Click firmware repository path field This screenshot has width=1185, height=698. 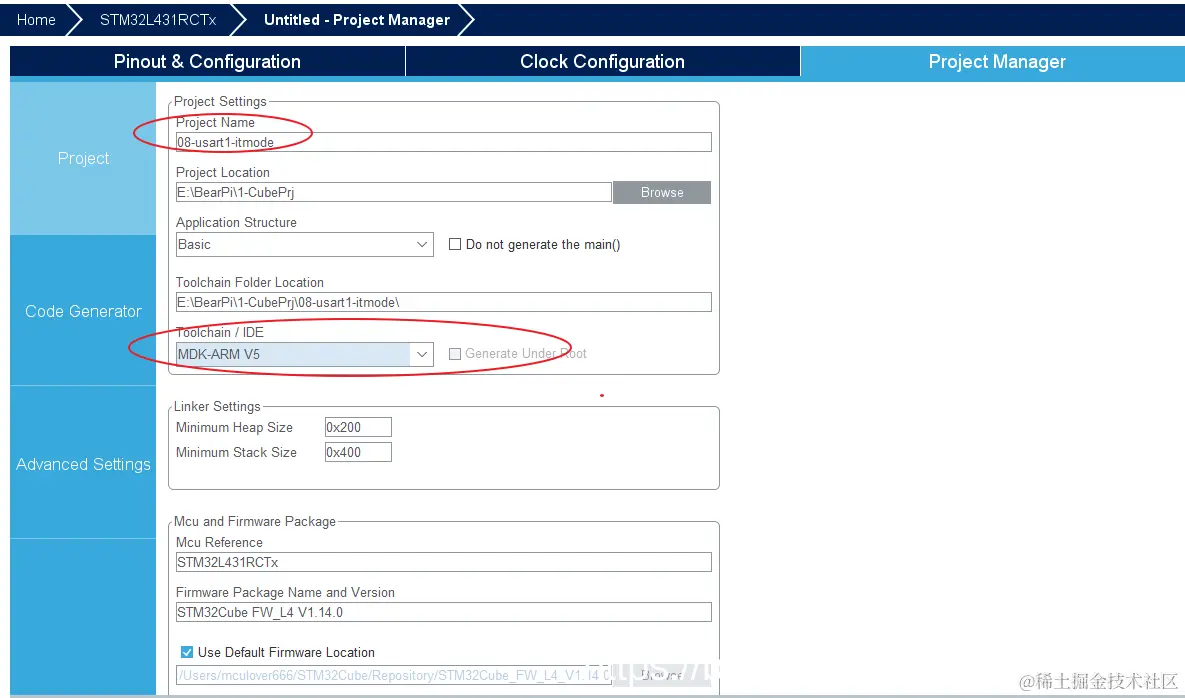(393, 675)
